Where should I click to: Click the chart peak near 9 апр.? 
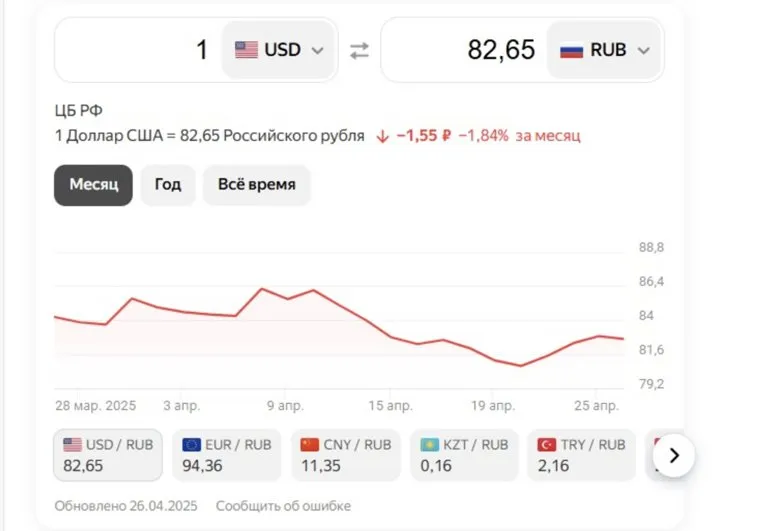click(x=262, y=289)
